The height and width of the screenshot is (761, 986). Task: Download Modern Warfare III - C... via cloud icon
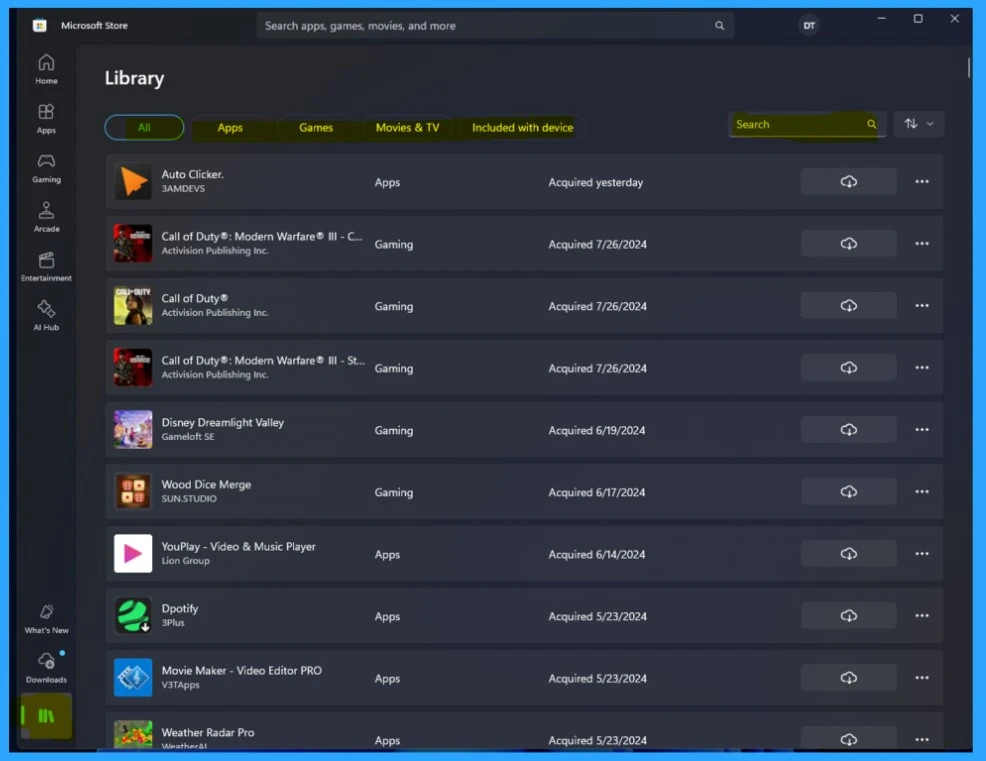pyautogui.click(x=848, y=243)
